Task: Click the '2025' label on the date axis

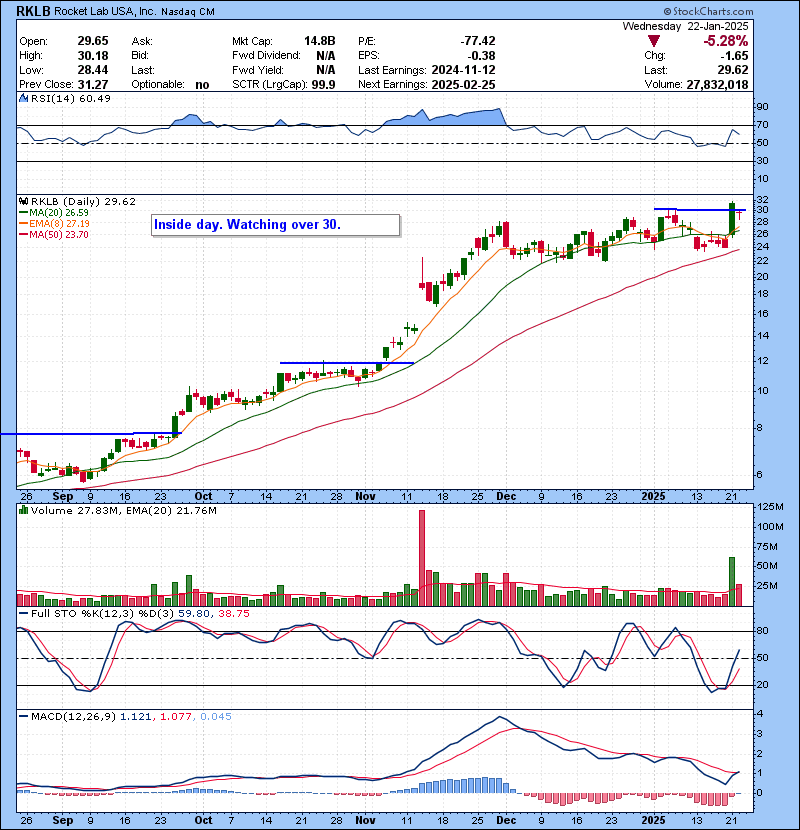Action: click(x=654, y=495)
